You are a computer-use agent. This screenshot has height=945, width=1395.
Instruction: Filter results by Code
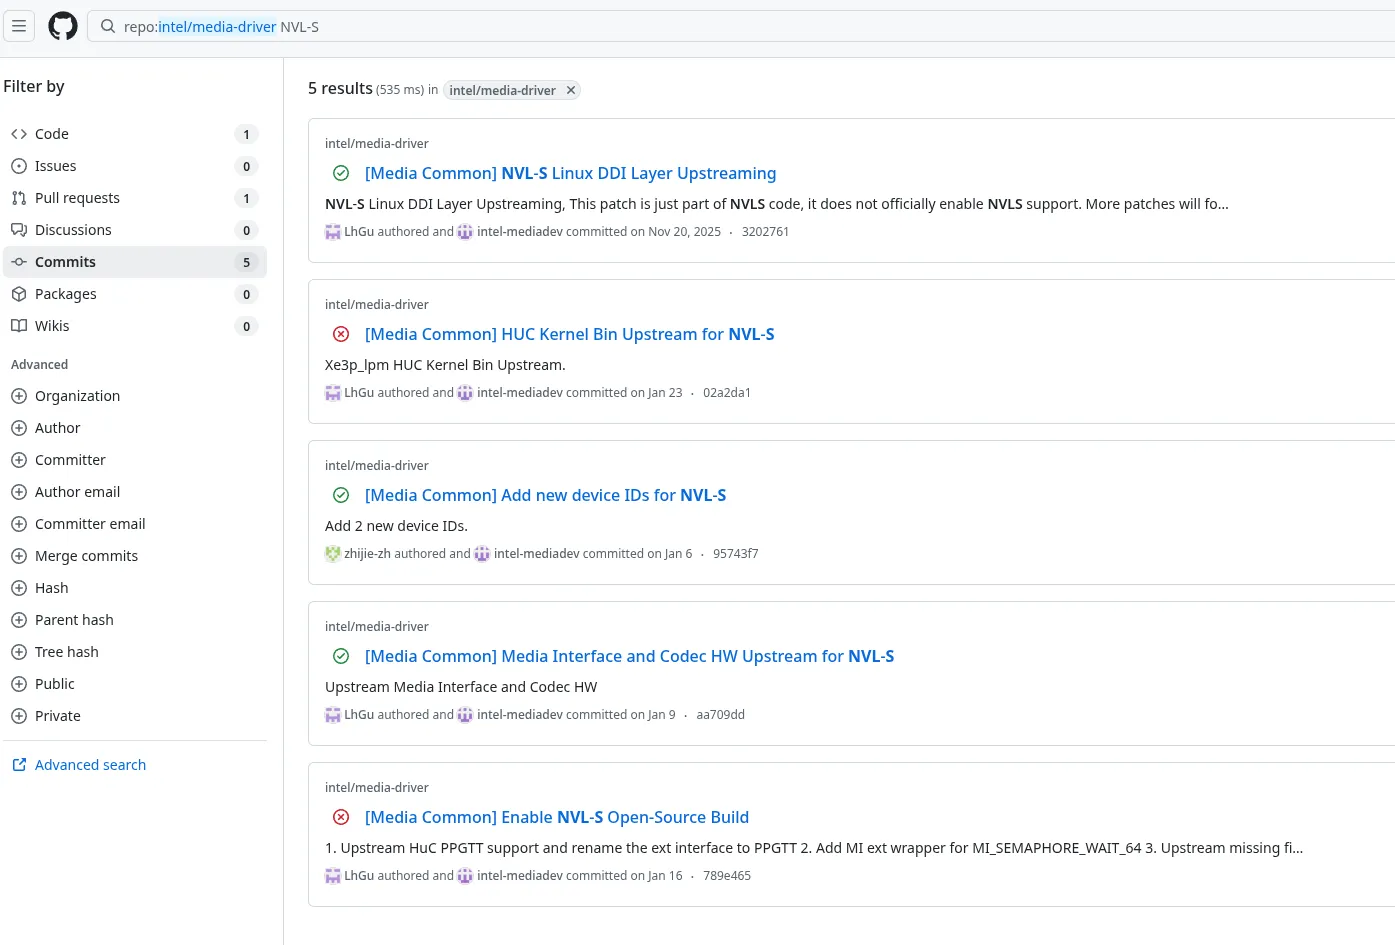click(x=52, y=134)
